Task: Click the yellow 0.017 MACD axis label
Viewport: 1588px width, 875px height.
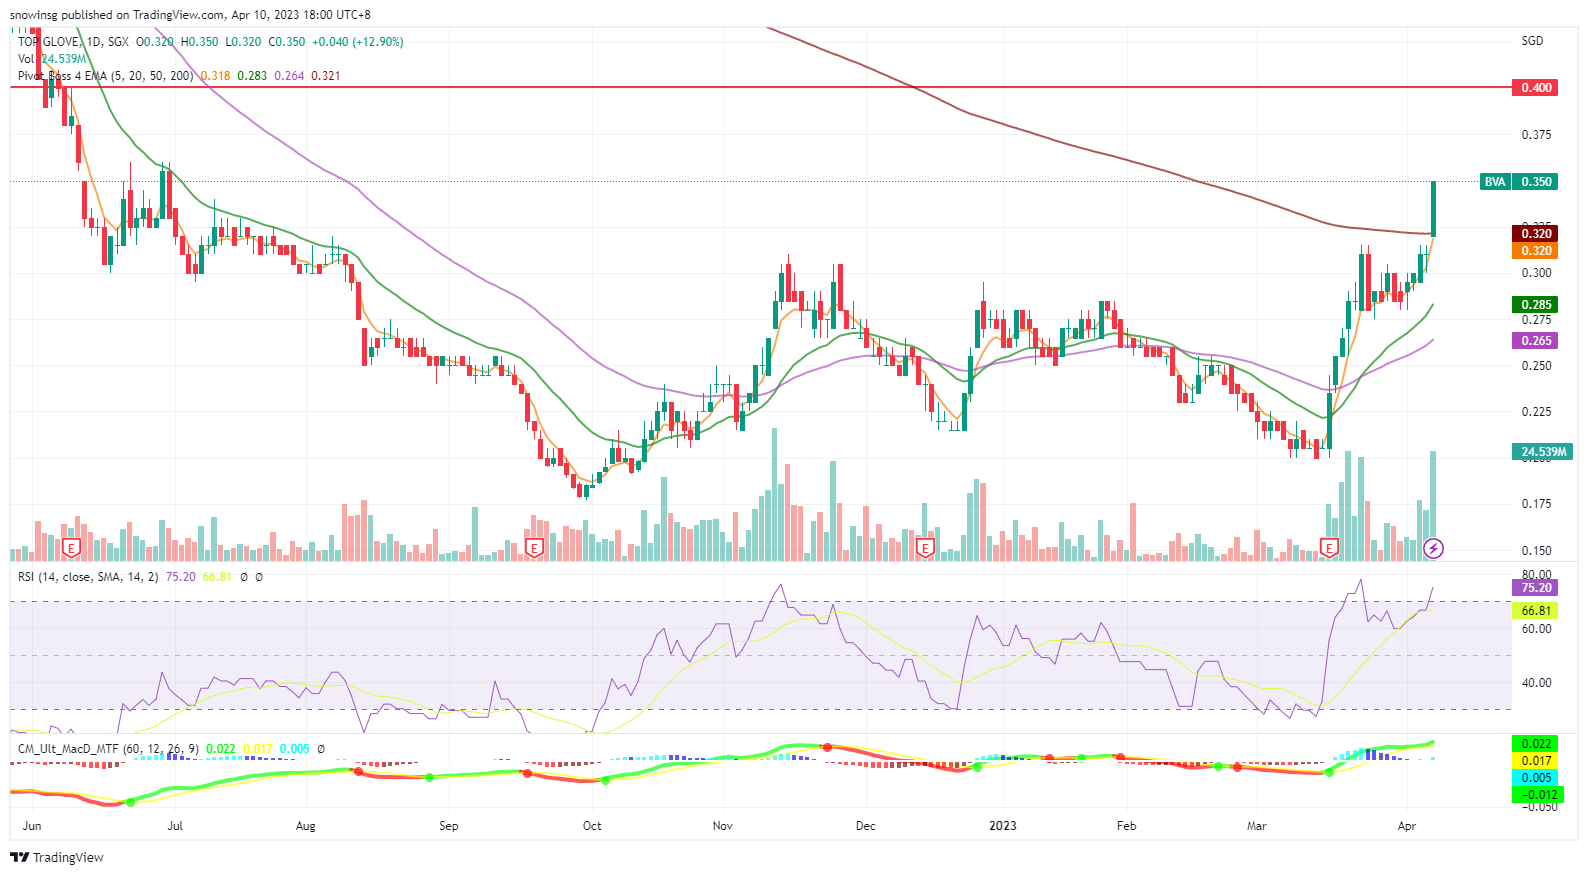Action: click(1535, 761)
